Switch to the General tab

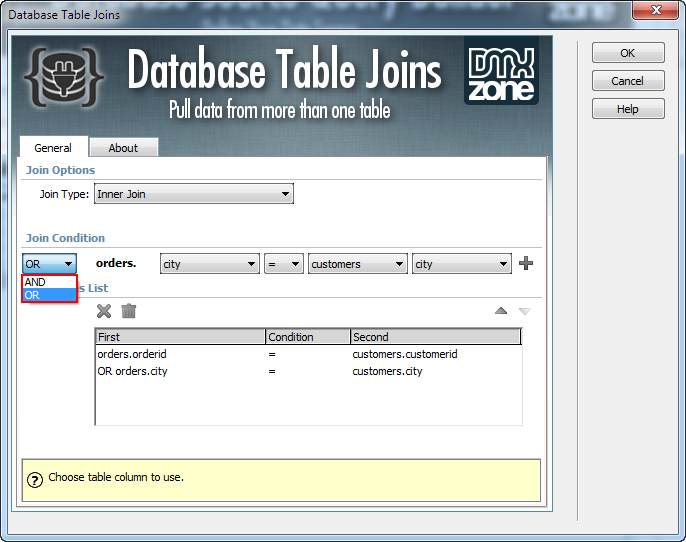pyautogui.click(x=53, y=147)
